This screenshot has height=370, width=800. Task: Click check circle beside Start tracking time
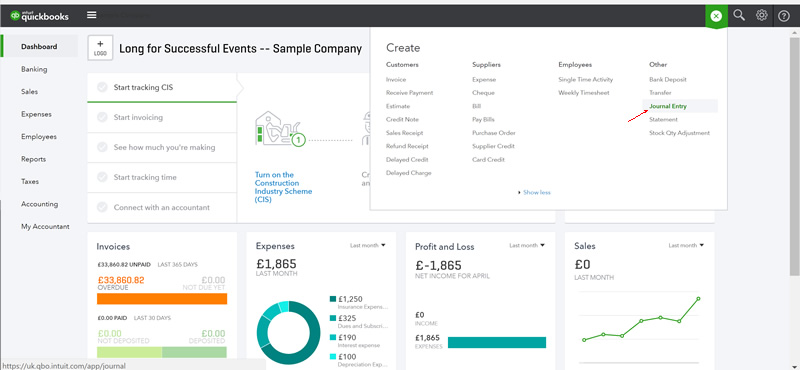tap(102, 177)
